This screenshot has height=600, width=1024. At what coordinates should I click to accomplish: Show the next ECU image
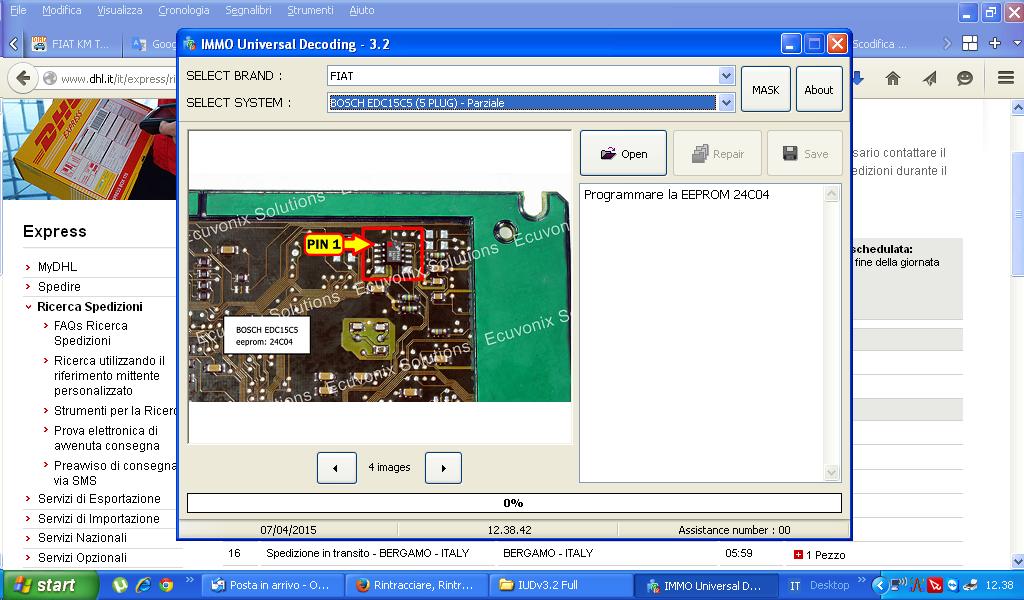(x=443, y=467)
